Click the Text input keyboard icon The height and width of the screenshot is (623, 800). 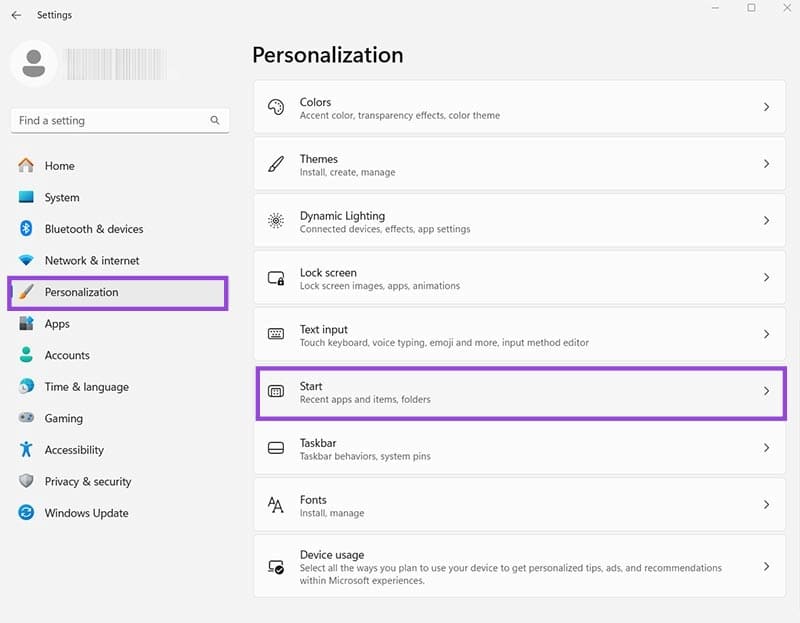276,334
